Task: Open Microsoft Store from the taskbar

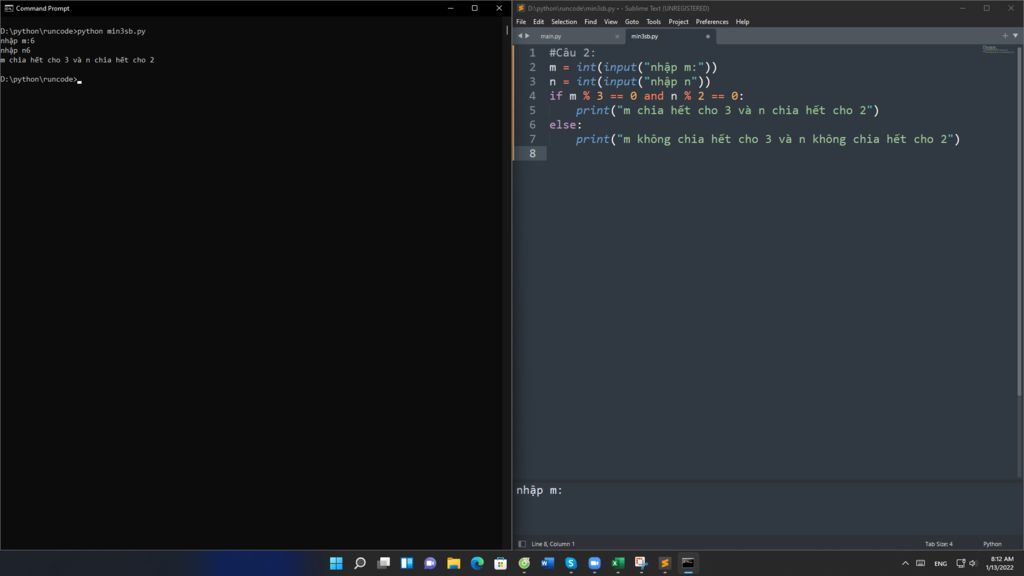Action: (500, 563)
